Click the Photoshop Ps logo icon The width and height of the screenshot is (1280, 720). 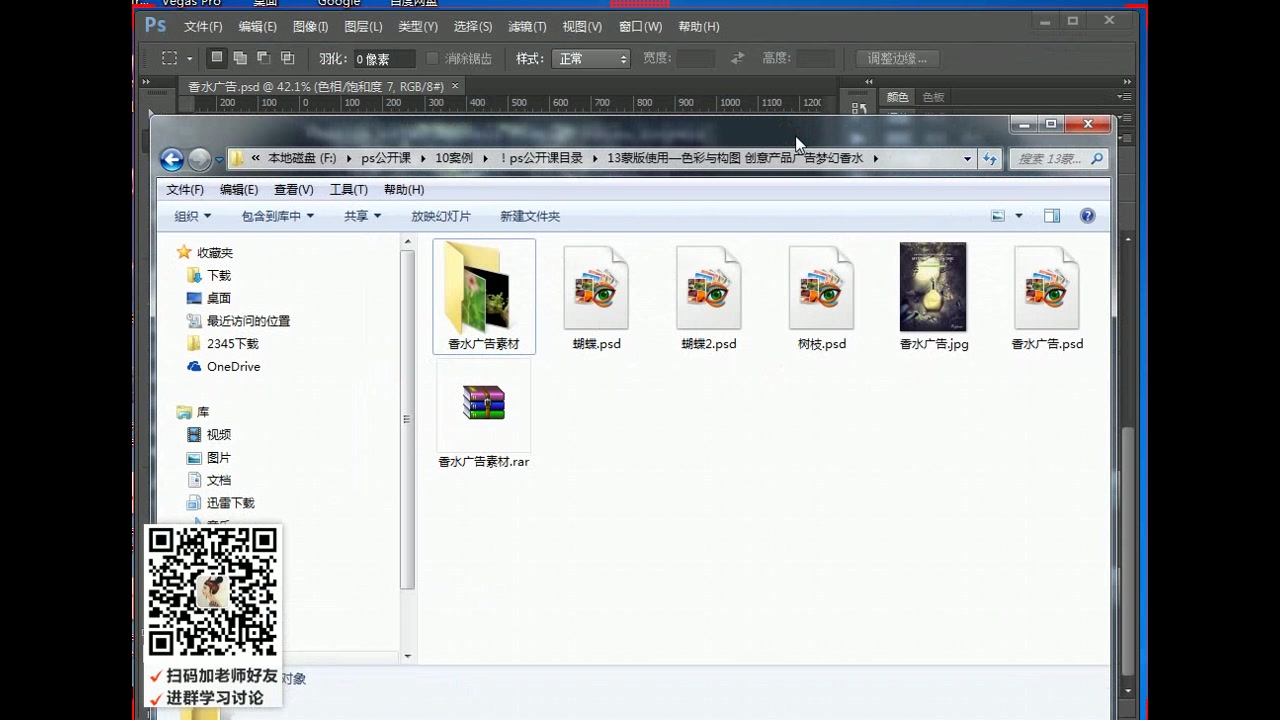click(x=155, y=26)
